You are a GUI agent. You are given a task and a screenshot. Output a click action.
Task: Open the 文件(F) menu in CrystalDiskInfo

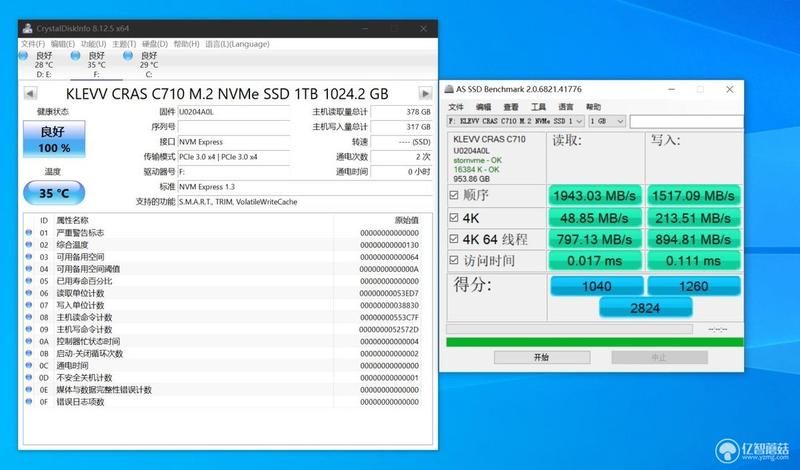click(33, 44)
